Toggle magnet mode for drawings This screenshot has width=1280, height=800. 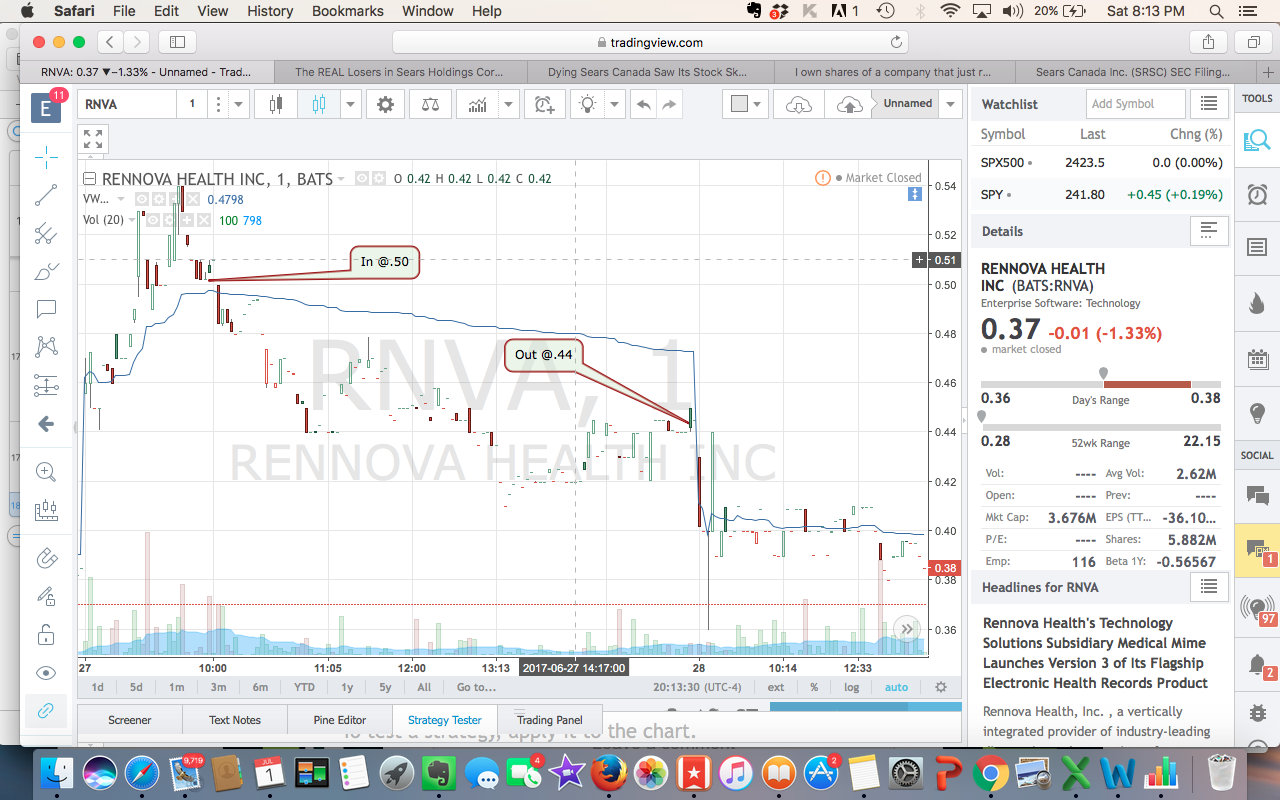coord(46,558)
